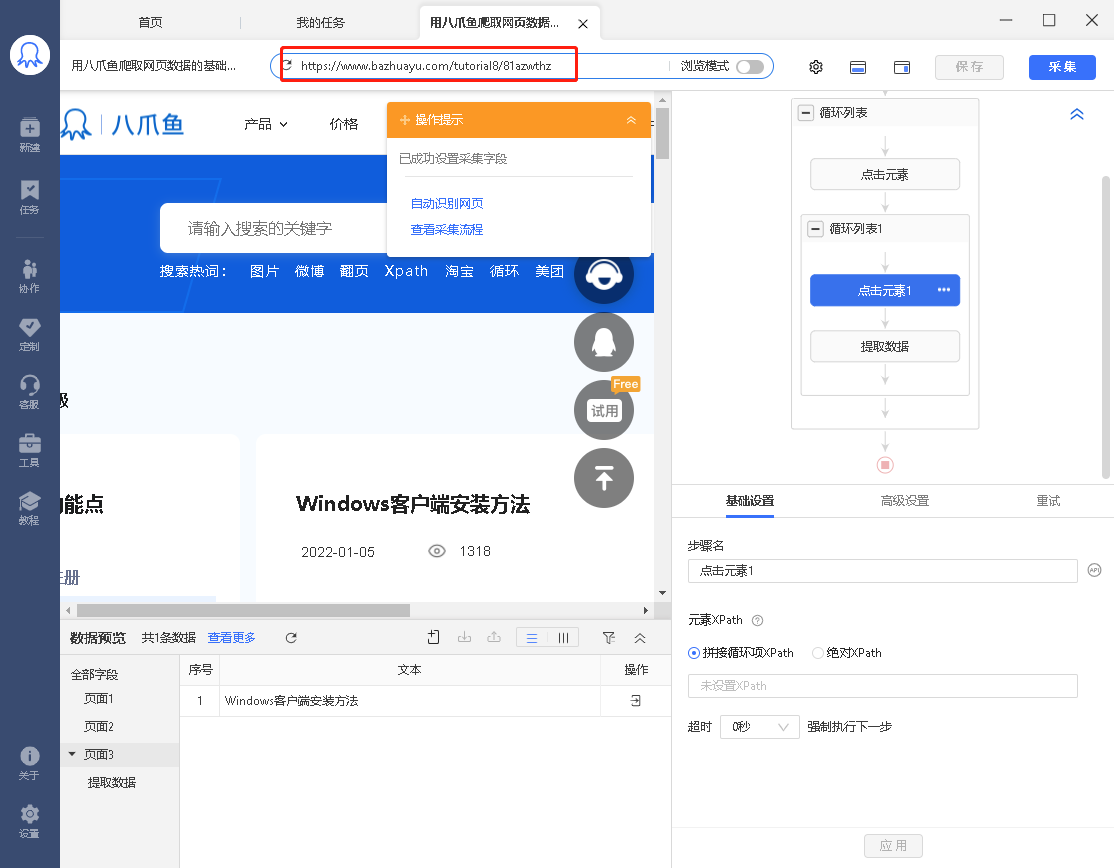Open options menu on 点击元素1 step
Viewport: 1114px width, 868px height.
click(943, 290)
